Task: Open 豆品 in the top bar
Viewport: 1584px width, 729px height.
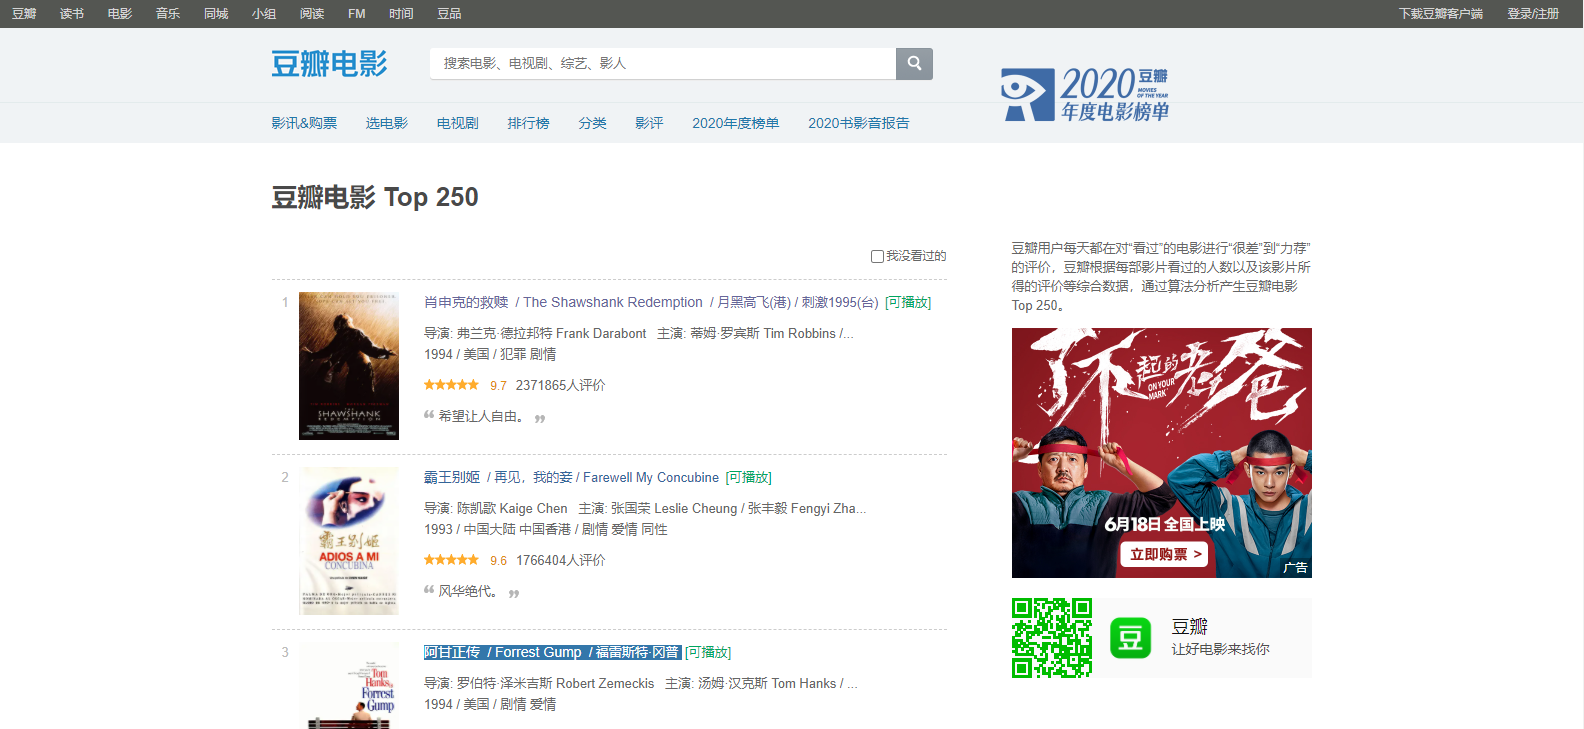Action: tap(449, 14)
